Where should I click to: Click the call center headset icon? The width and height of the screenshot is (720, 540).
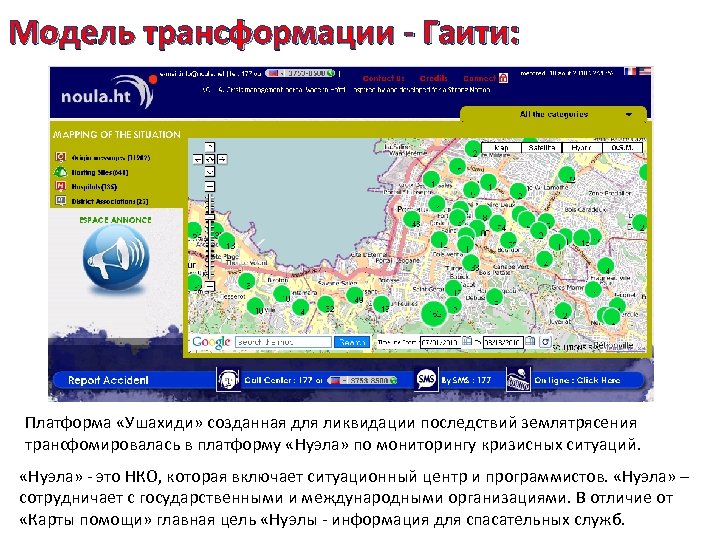coord(228,380)
